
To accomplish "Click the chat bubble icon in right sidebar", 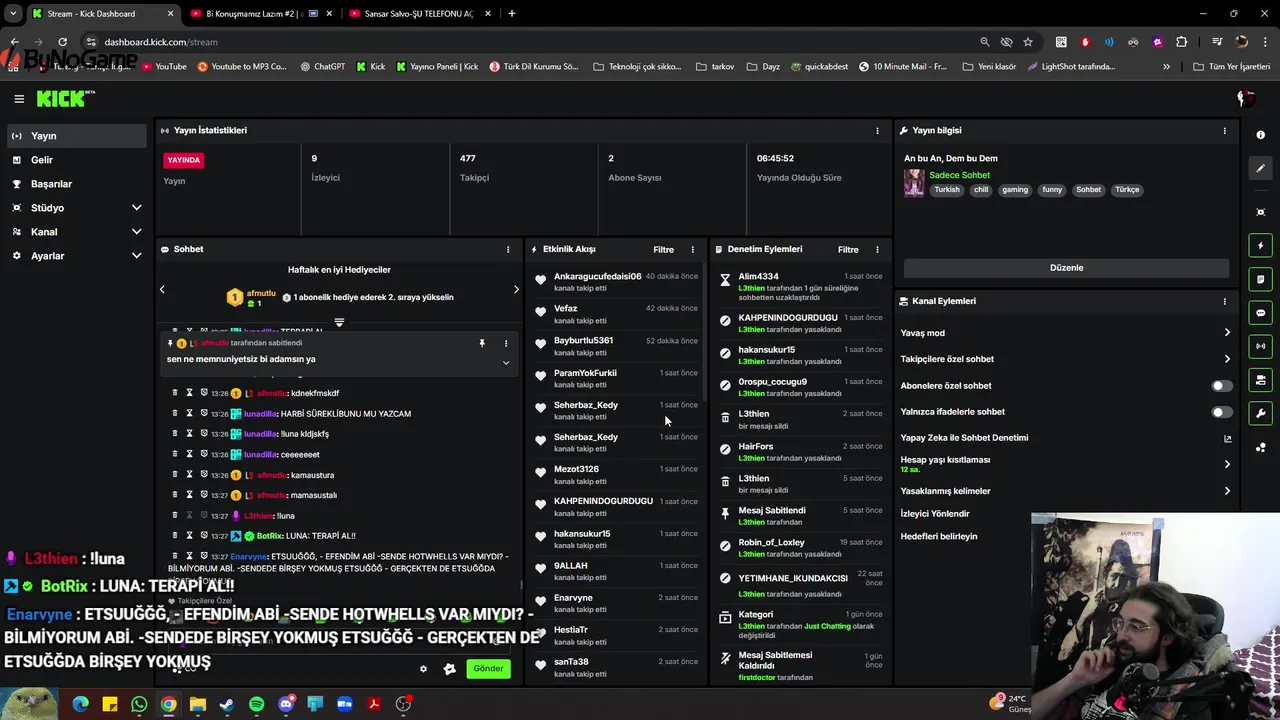I will 1260,313.
